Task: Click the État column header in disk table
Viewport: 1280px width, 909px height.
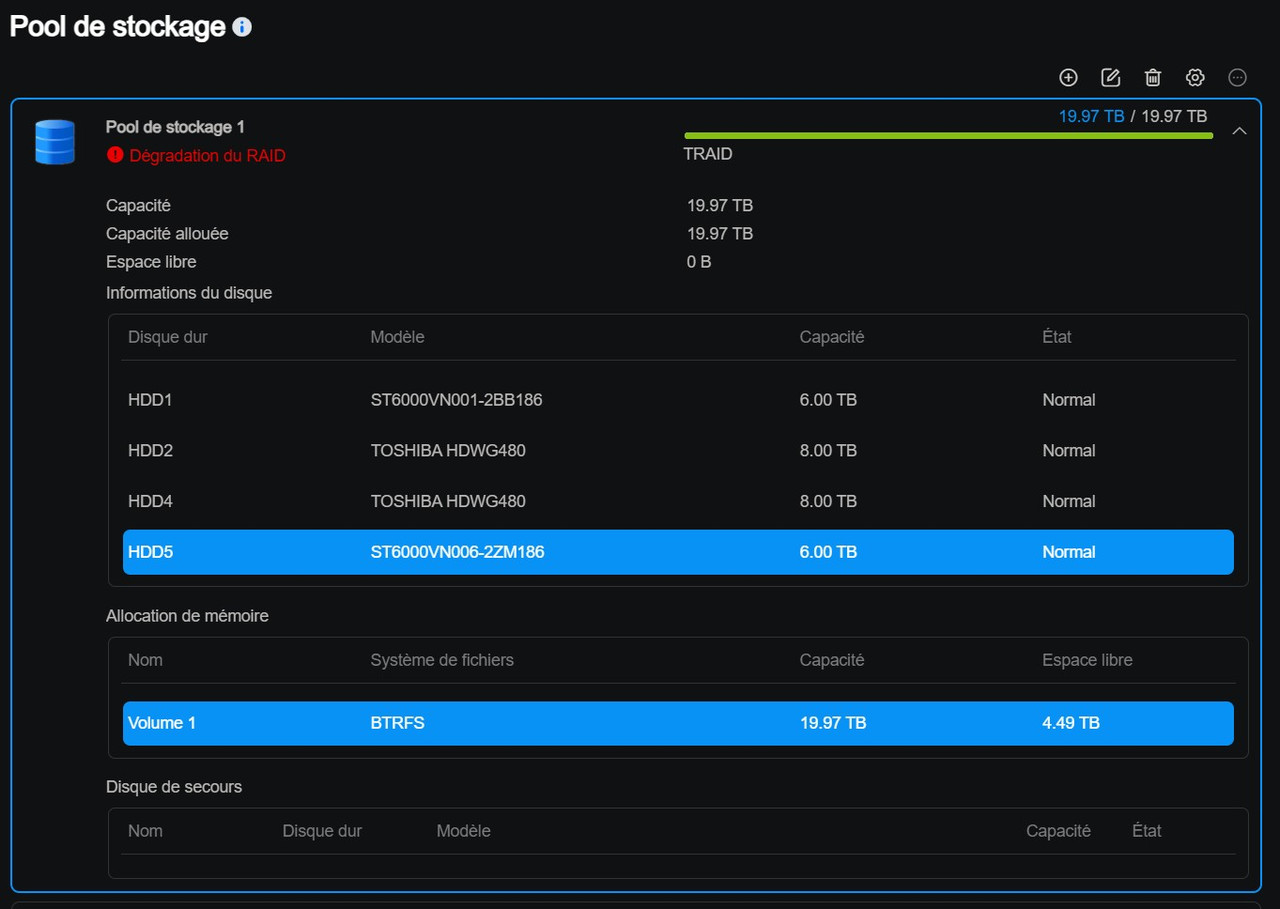Action: pyautogui.click(x=1057, y=337)
